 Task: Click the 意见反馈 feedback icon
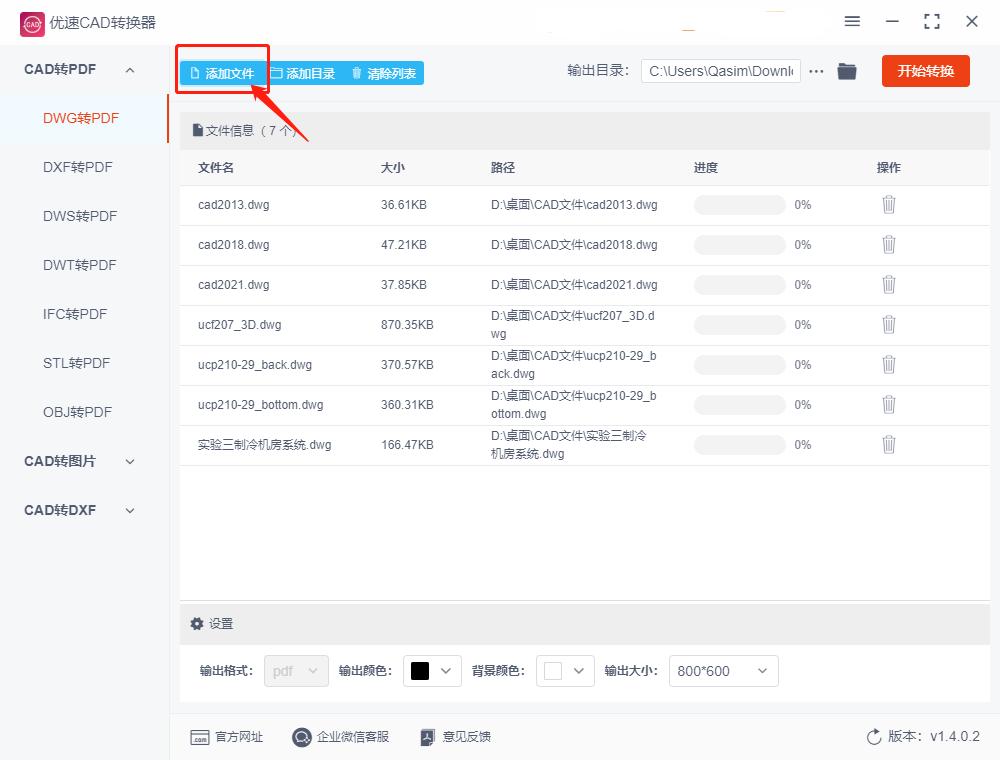pos(428,737)
